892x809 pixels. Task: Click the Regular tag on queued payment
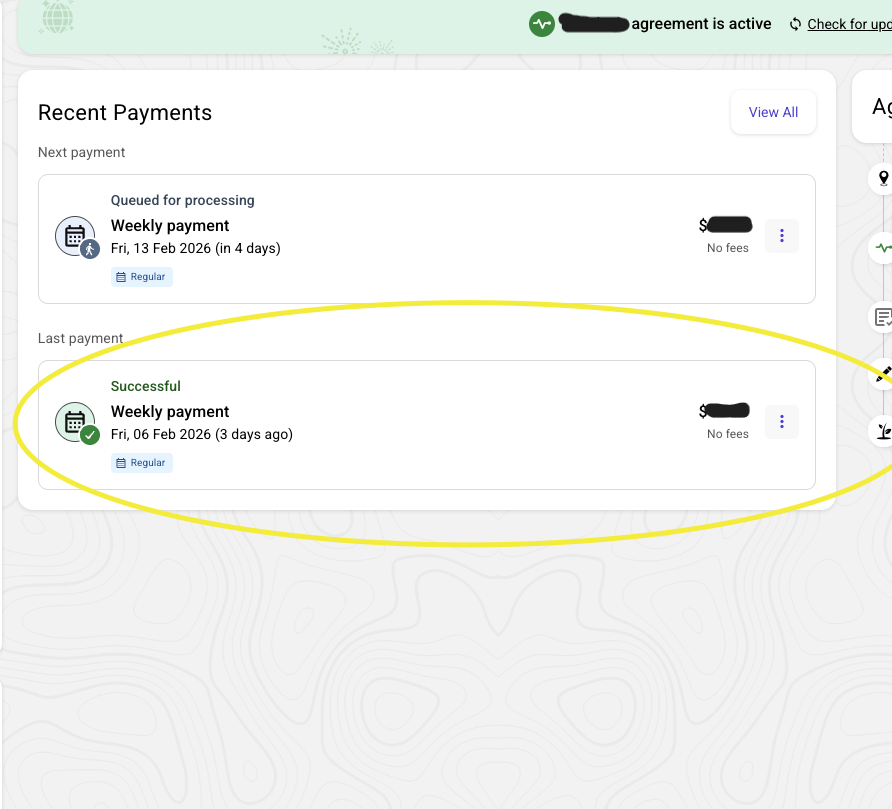[x=142, y=277]
